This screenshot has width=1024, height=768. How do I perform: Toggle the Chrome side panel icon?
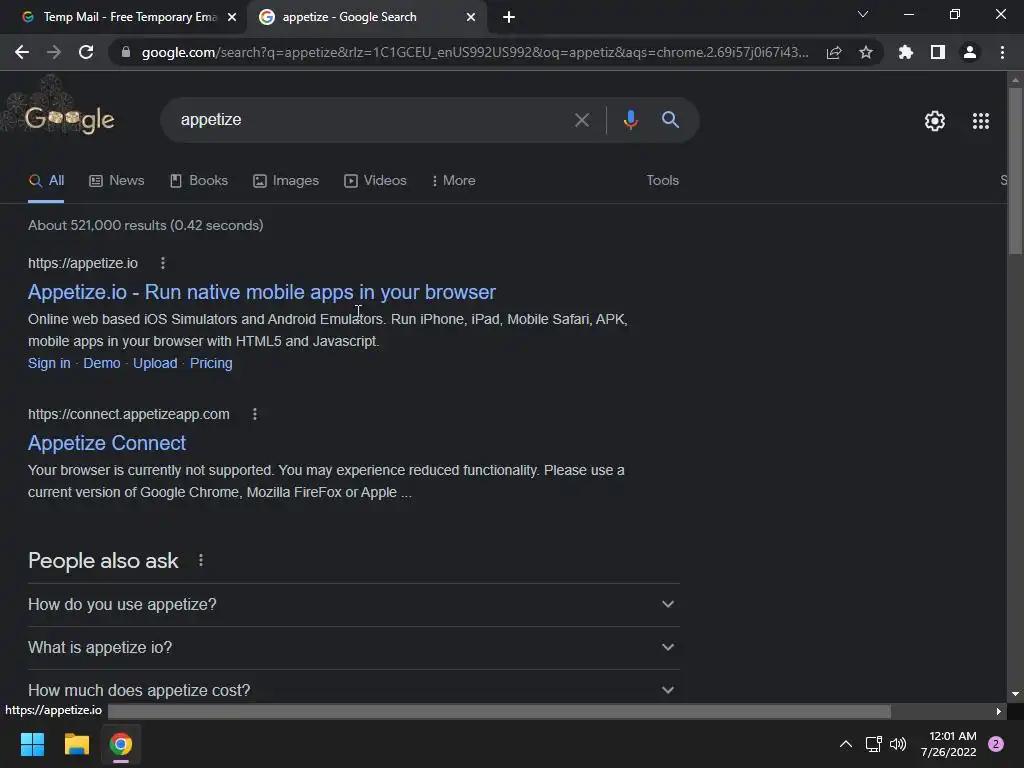tap(938, 52)
